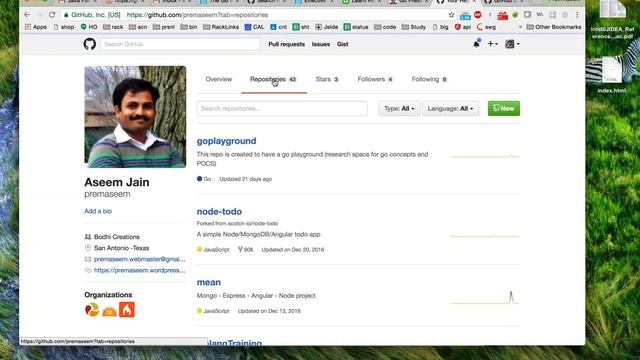Screen dimensions: 640x360
Task: Open the first organization avatar
Action: (92, 310)
